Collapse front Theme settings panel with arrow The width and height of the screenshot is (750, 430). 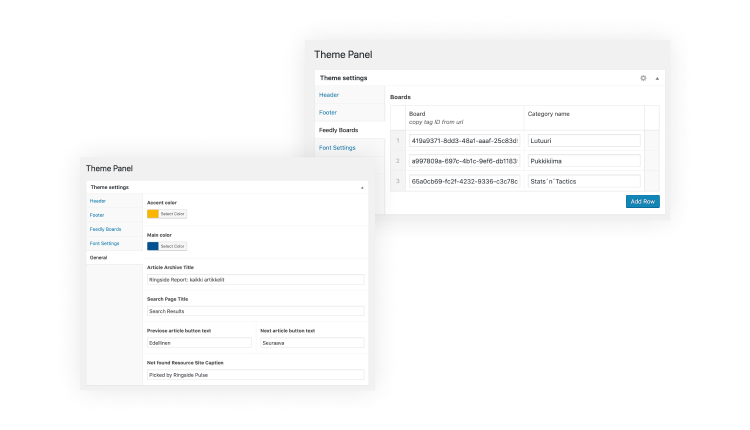click(361, 187)
